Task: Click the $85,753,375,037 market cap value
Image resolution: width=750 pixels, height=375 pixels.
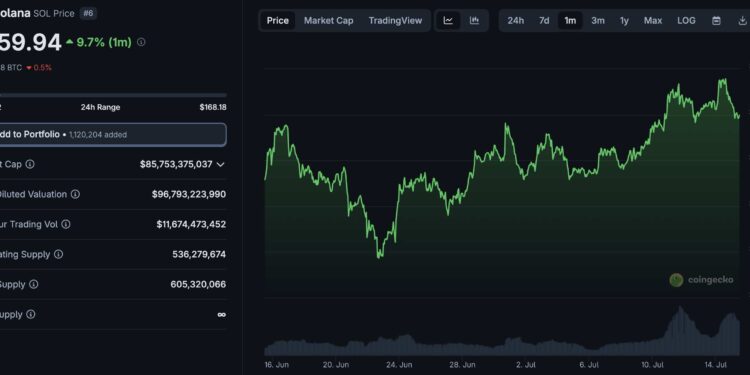Action: click(176, 164)
